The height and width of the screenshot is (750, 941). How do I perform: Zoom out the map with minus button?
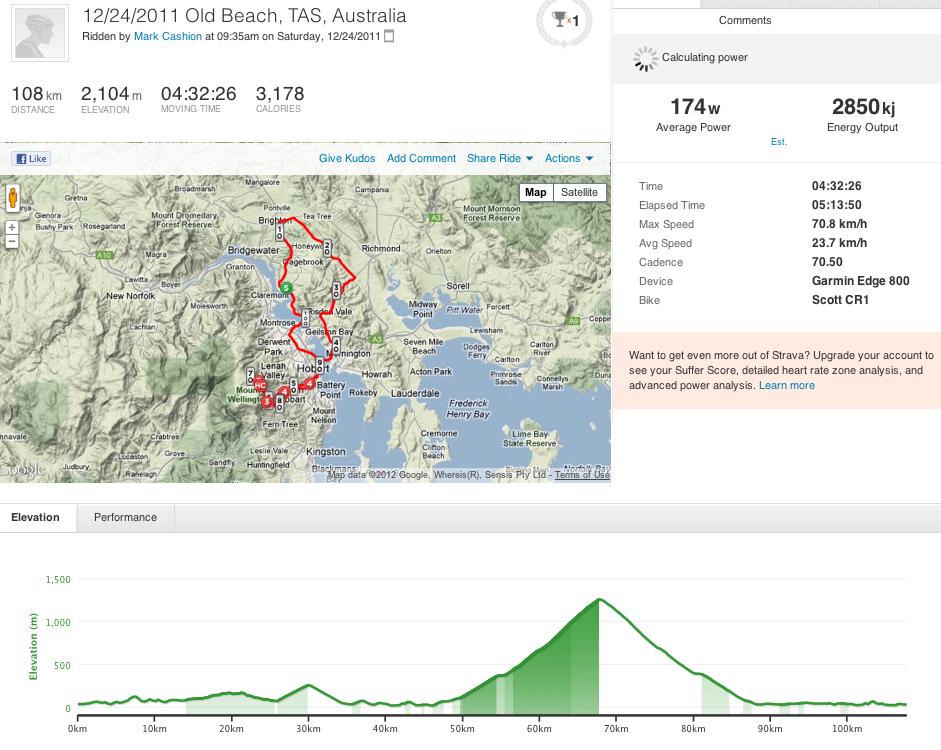point(12,241)
